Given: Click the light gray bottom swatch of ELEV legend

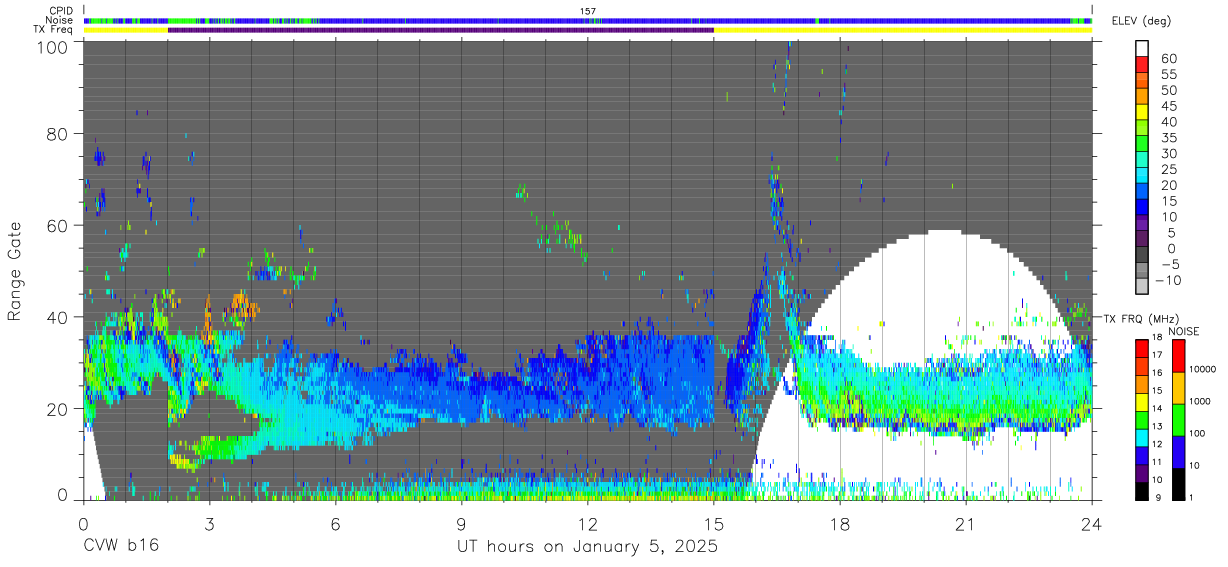Looking at the screenshot, I should pyautogui.click(x=1141, y=286).
